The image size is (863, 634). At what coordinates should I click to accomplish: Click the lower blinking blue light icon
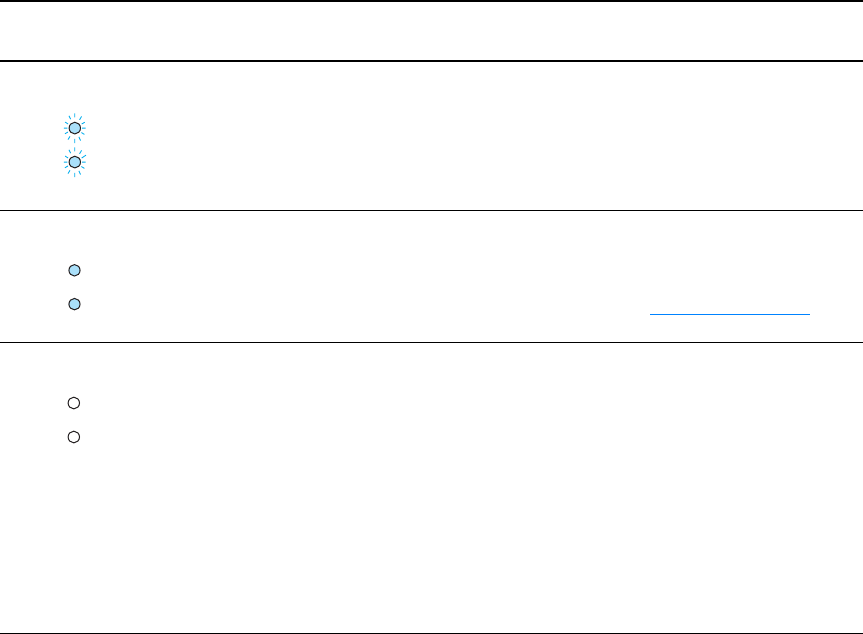click(74, 161)
